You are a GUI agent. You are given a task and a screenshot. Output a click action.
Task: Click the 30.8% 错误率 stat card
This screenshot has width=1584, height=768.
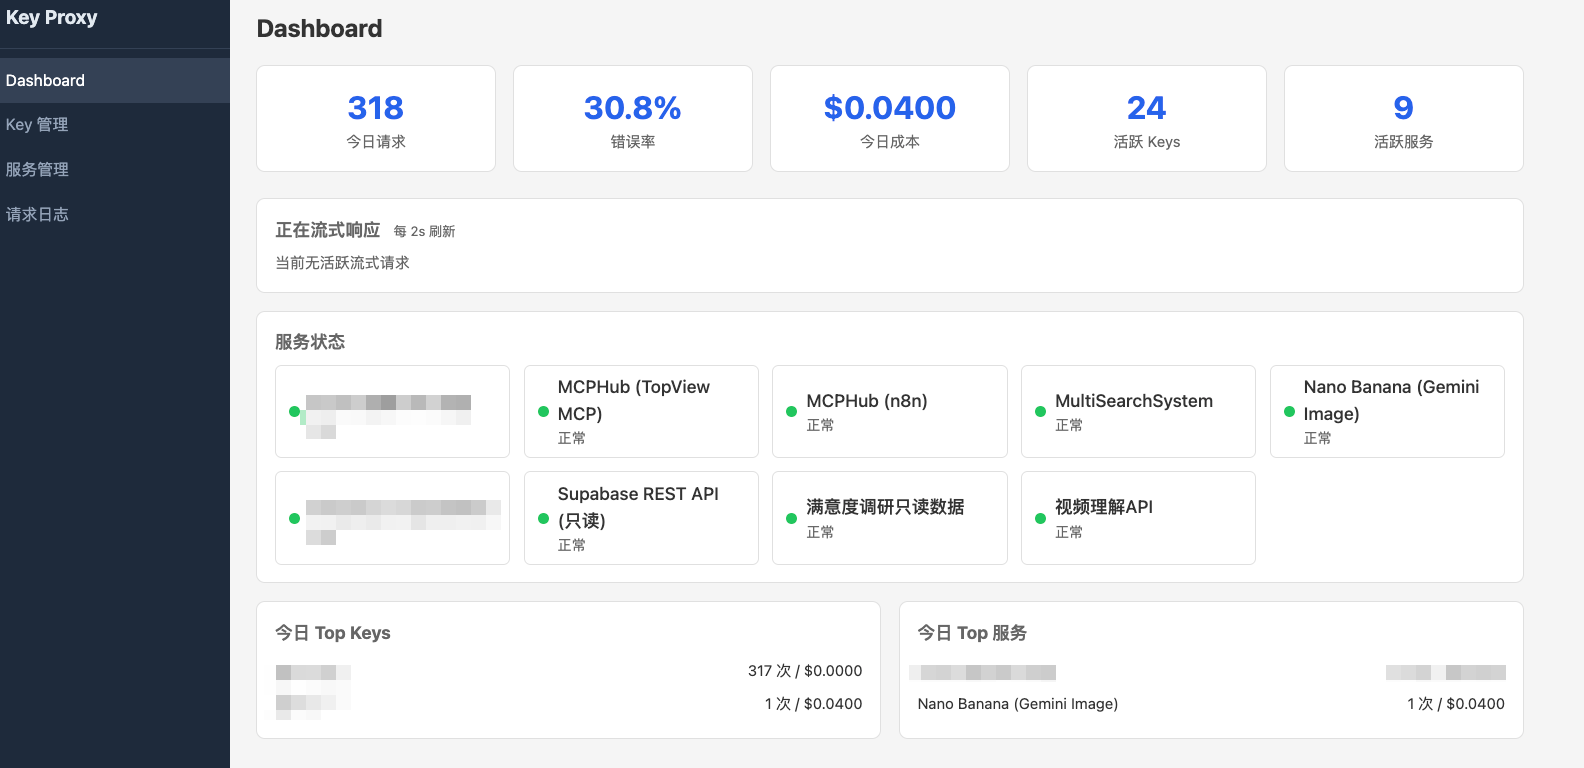tap(633, 119)
